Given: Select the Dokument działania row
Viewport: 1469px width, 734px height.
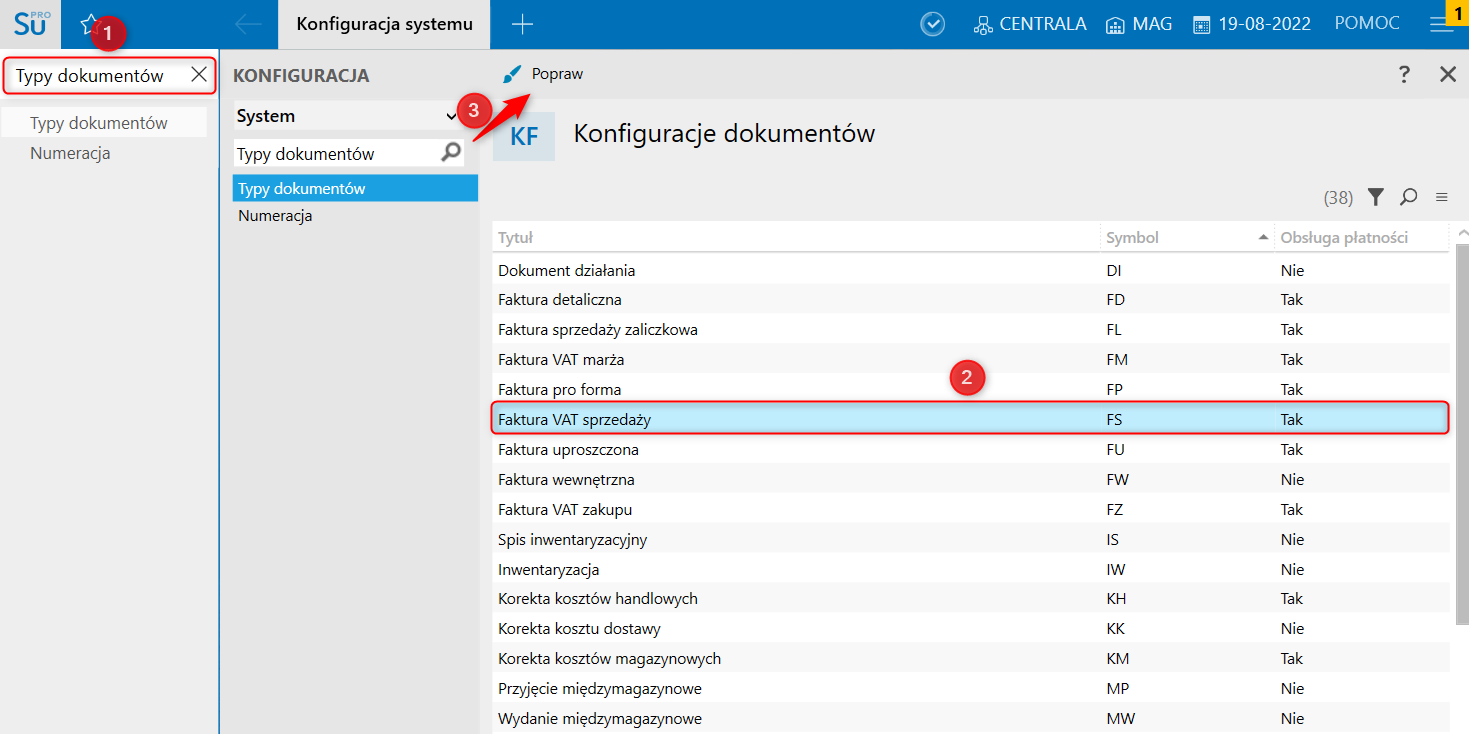Looking at the screenshot, I should [971, 270].
